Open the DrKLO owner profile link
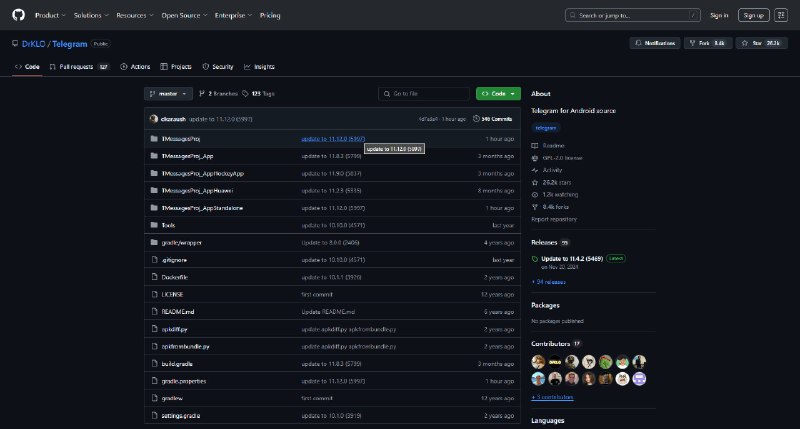The image size is (800, 429). click(33, 44)
